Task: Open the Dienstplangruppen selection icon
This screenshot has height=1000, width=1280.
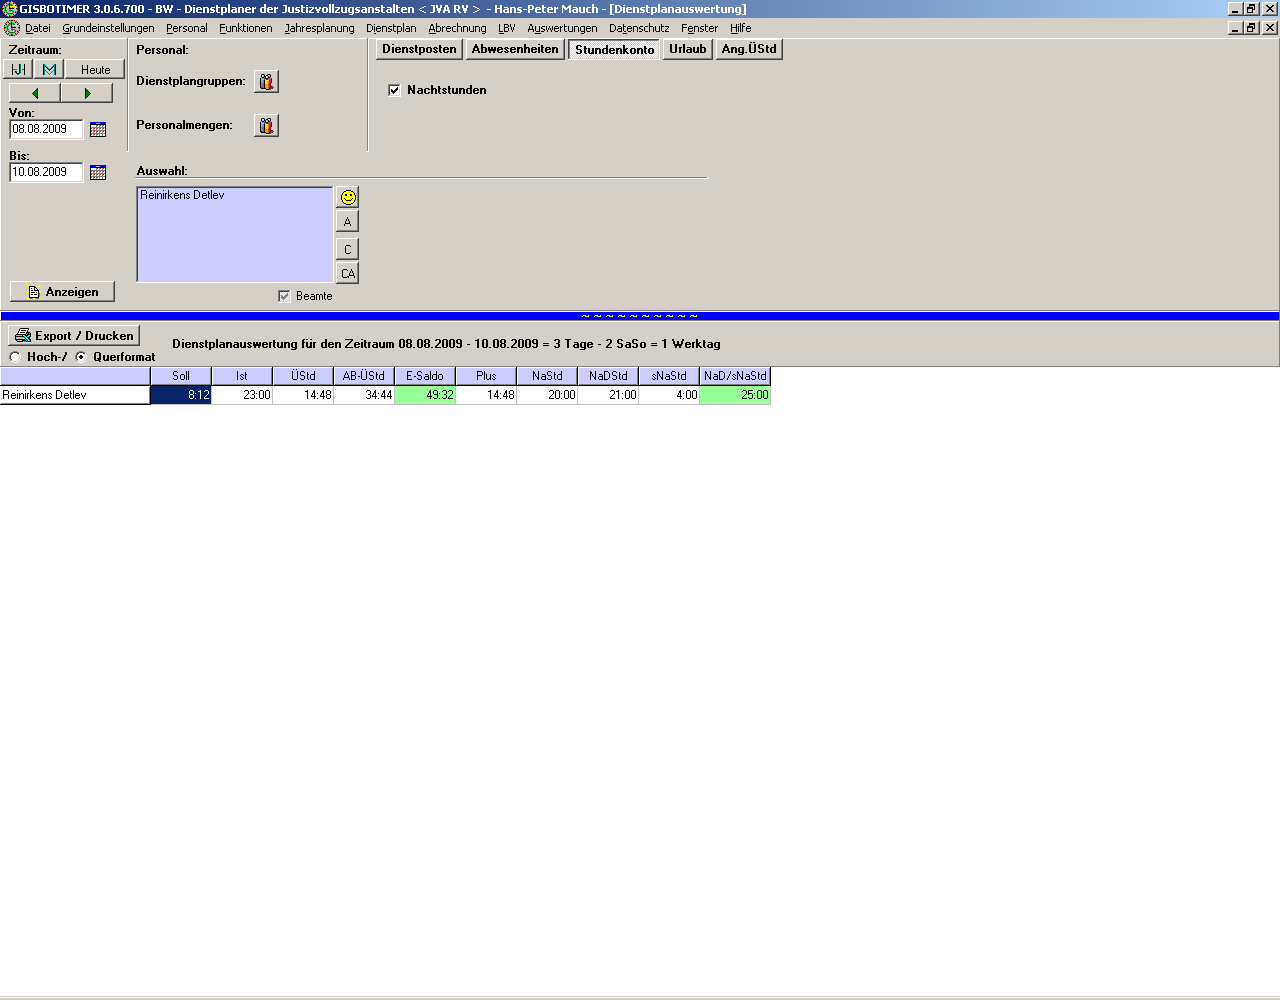Action: pos(266,82)
